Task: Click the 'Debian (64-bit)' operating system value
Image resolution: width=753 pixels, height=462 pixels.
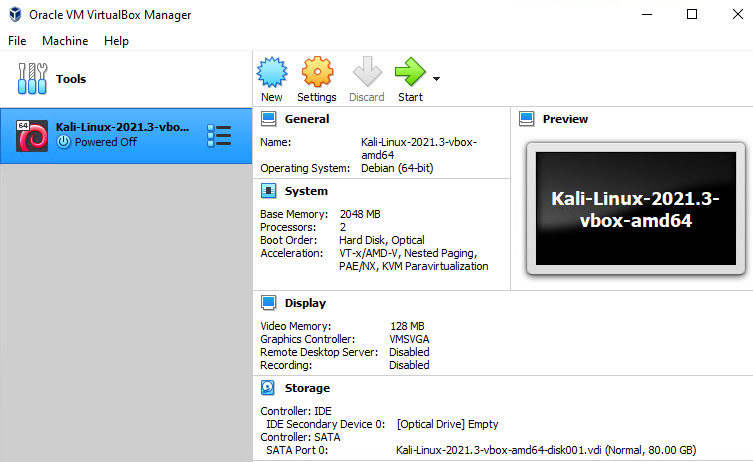Action: tap(397, 168)
